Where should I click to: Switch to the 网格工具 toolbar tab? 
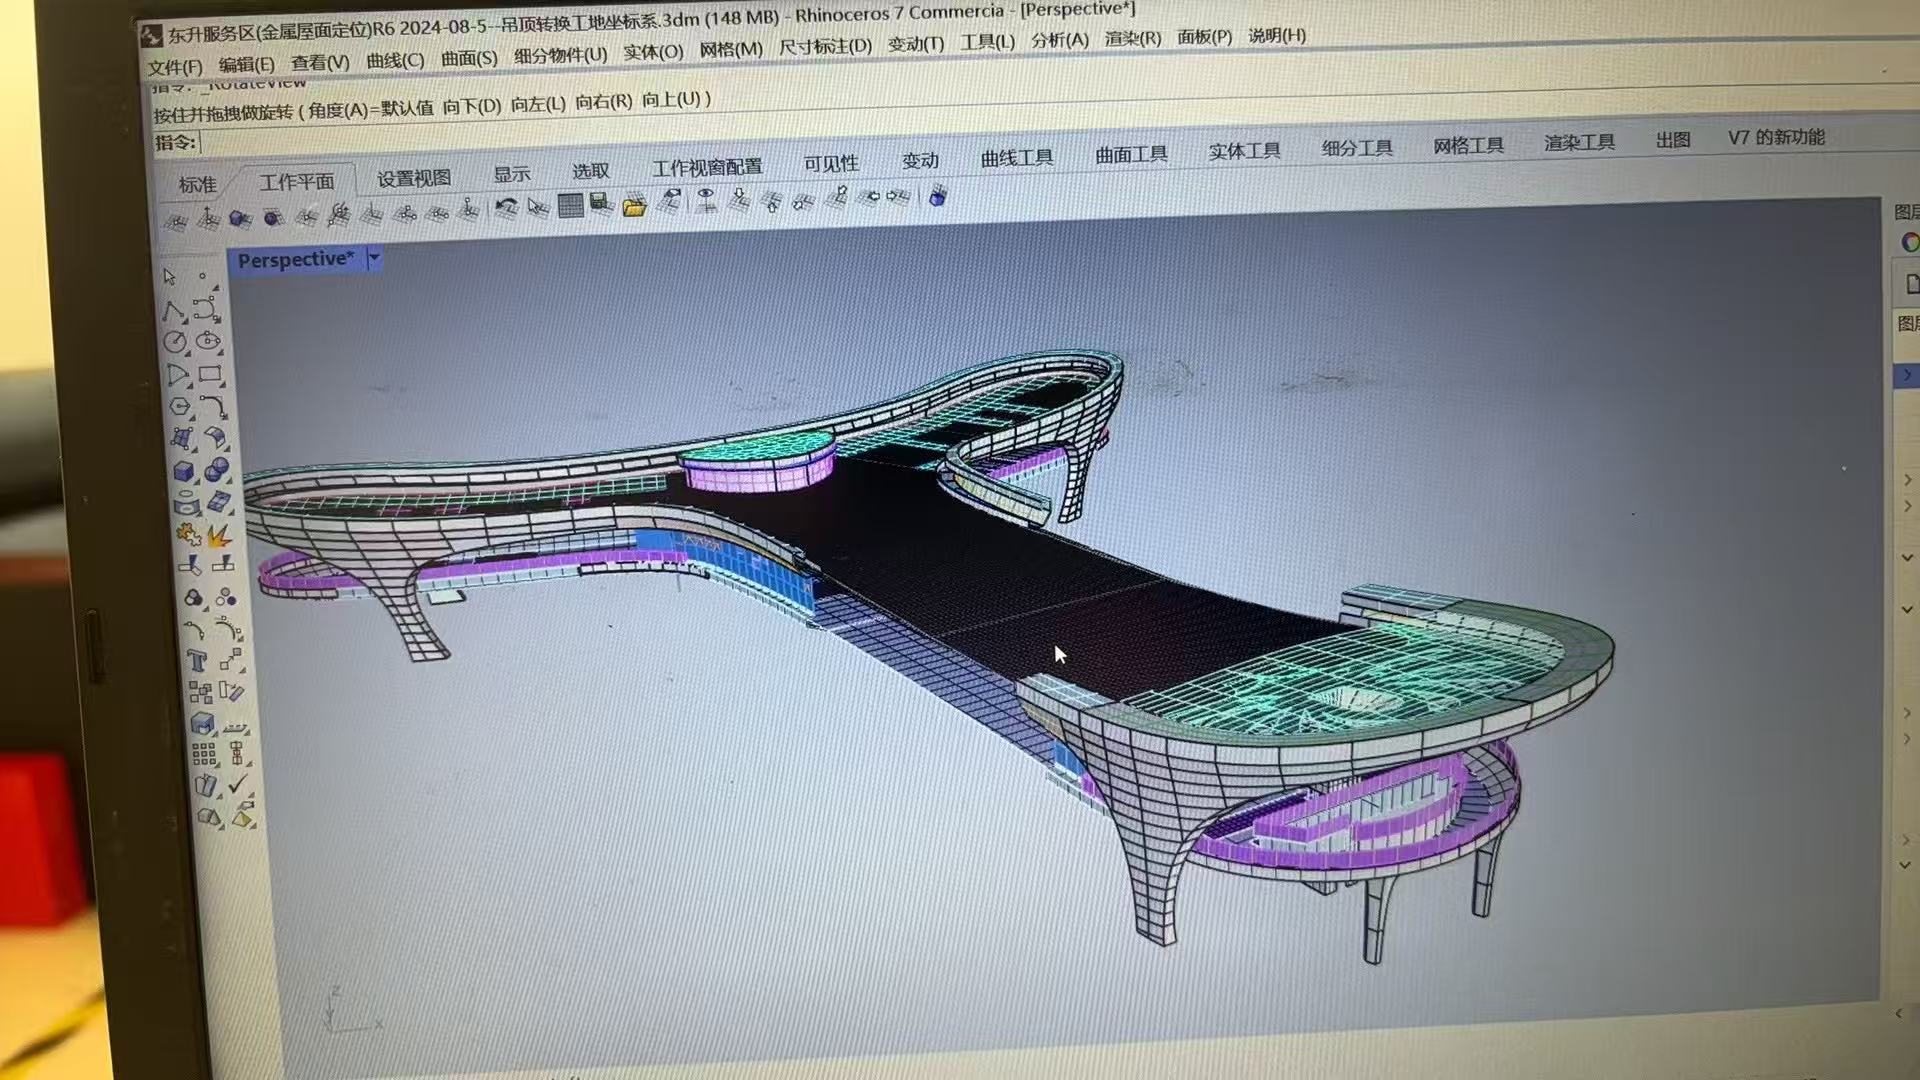pos(1468,146)
